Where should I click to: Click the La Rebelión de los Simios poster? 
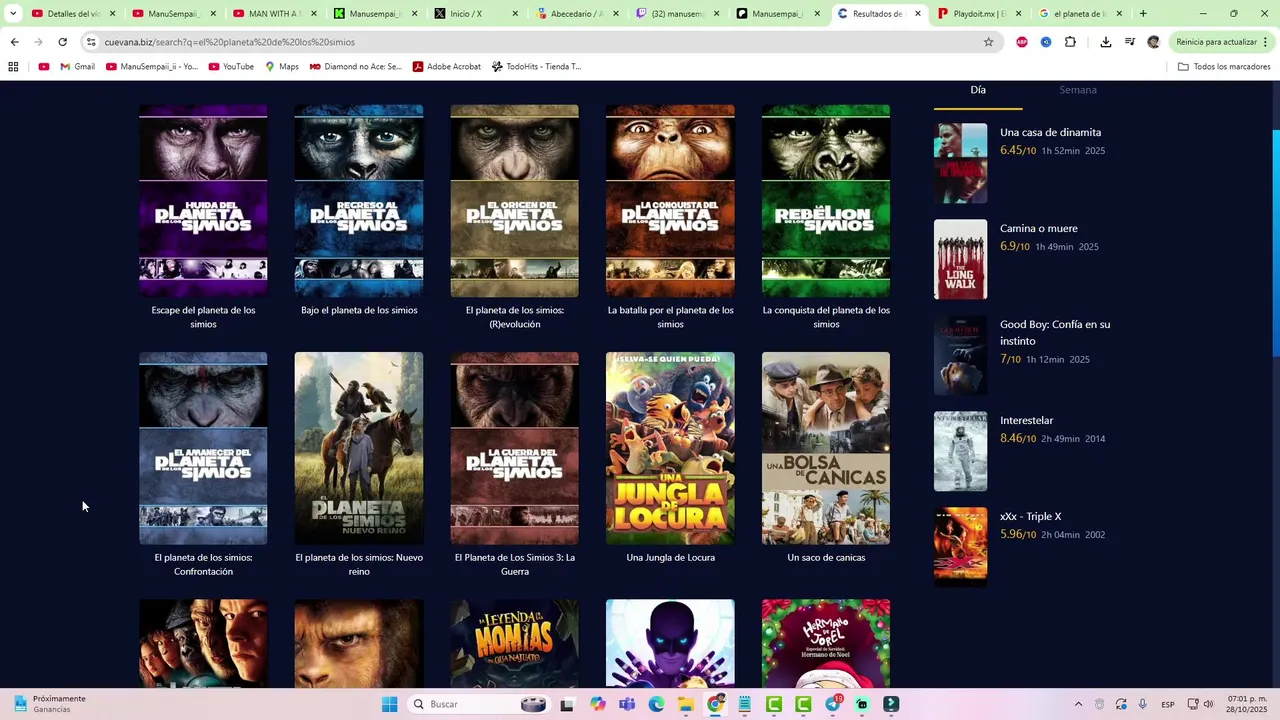(826, 200)
